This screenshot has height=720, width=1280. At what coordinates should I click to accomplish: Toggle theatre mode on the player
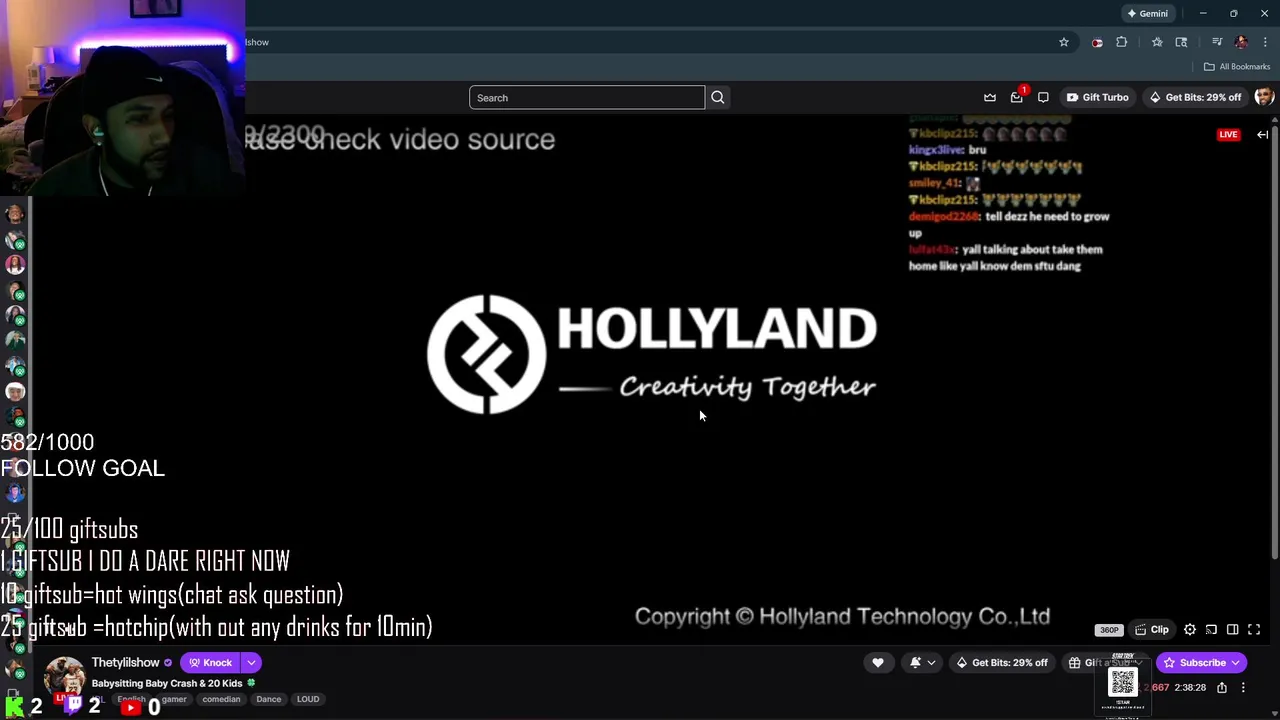[1232, 630]
